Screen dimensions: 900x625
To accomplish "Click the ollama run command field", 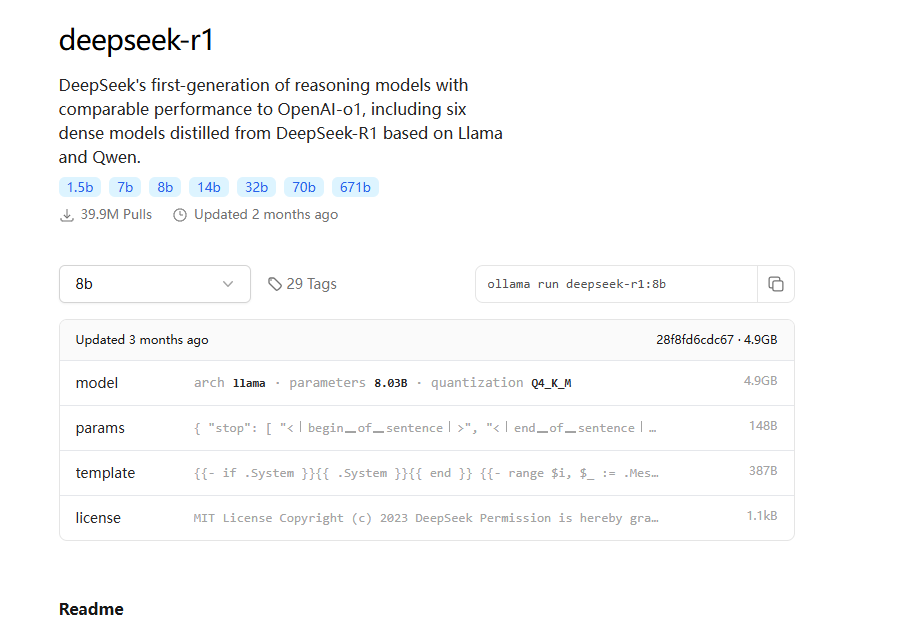I will tap(616, 284).
